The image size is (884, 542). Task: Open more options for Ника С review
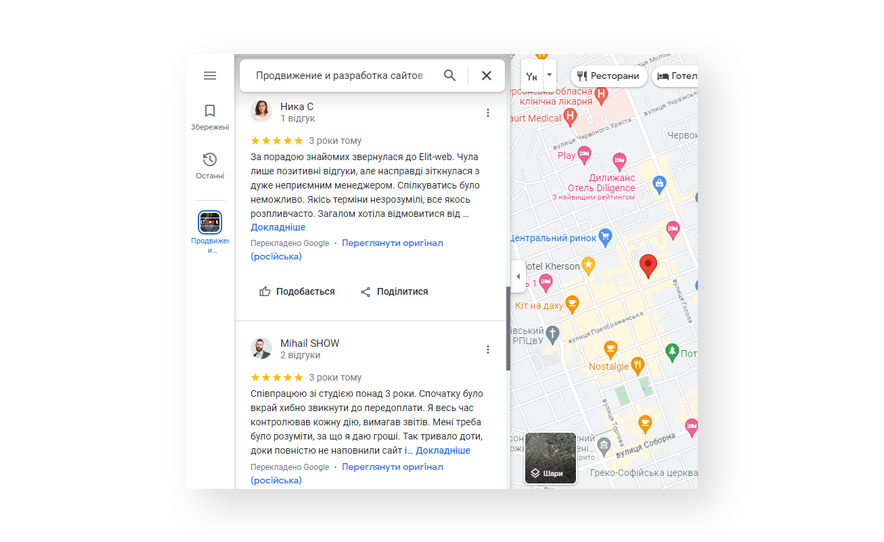pyautogui.click(x=488, y=113)
